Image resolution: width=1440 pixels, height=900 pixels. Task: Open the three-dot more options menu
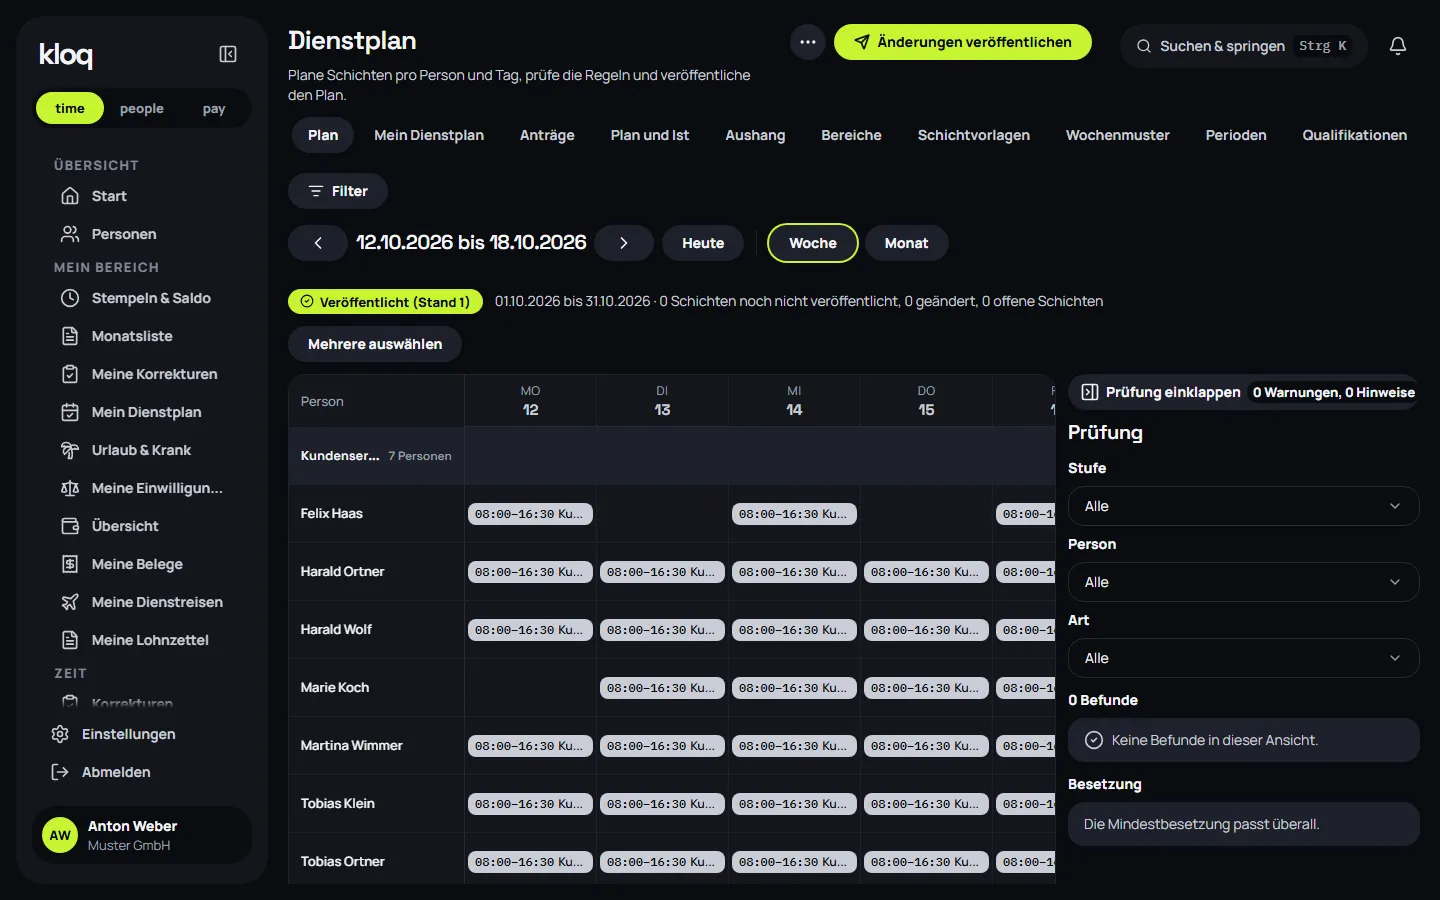pos(808,42)
